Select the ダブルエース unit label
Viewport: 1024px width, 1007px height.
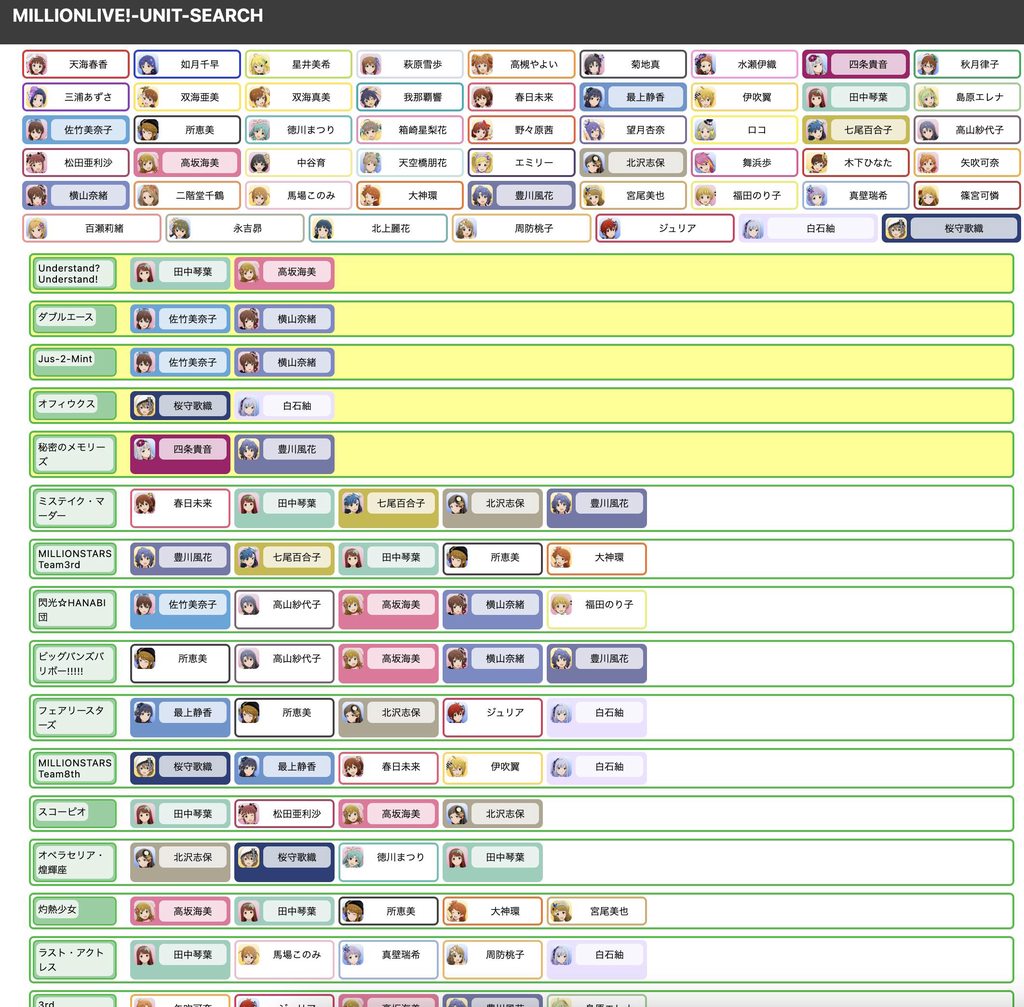click(x=74, y=319)
